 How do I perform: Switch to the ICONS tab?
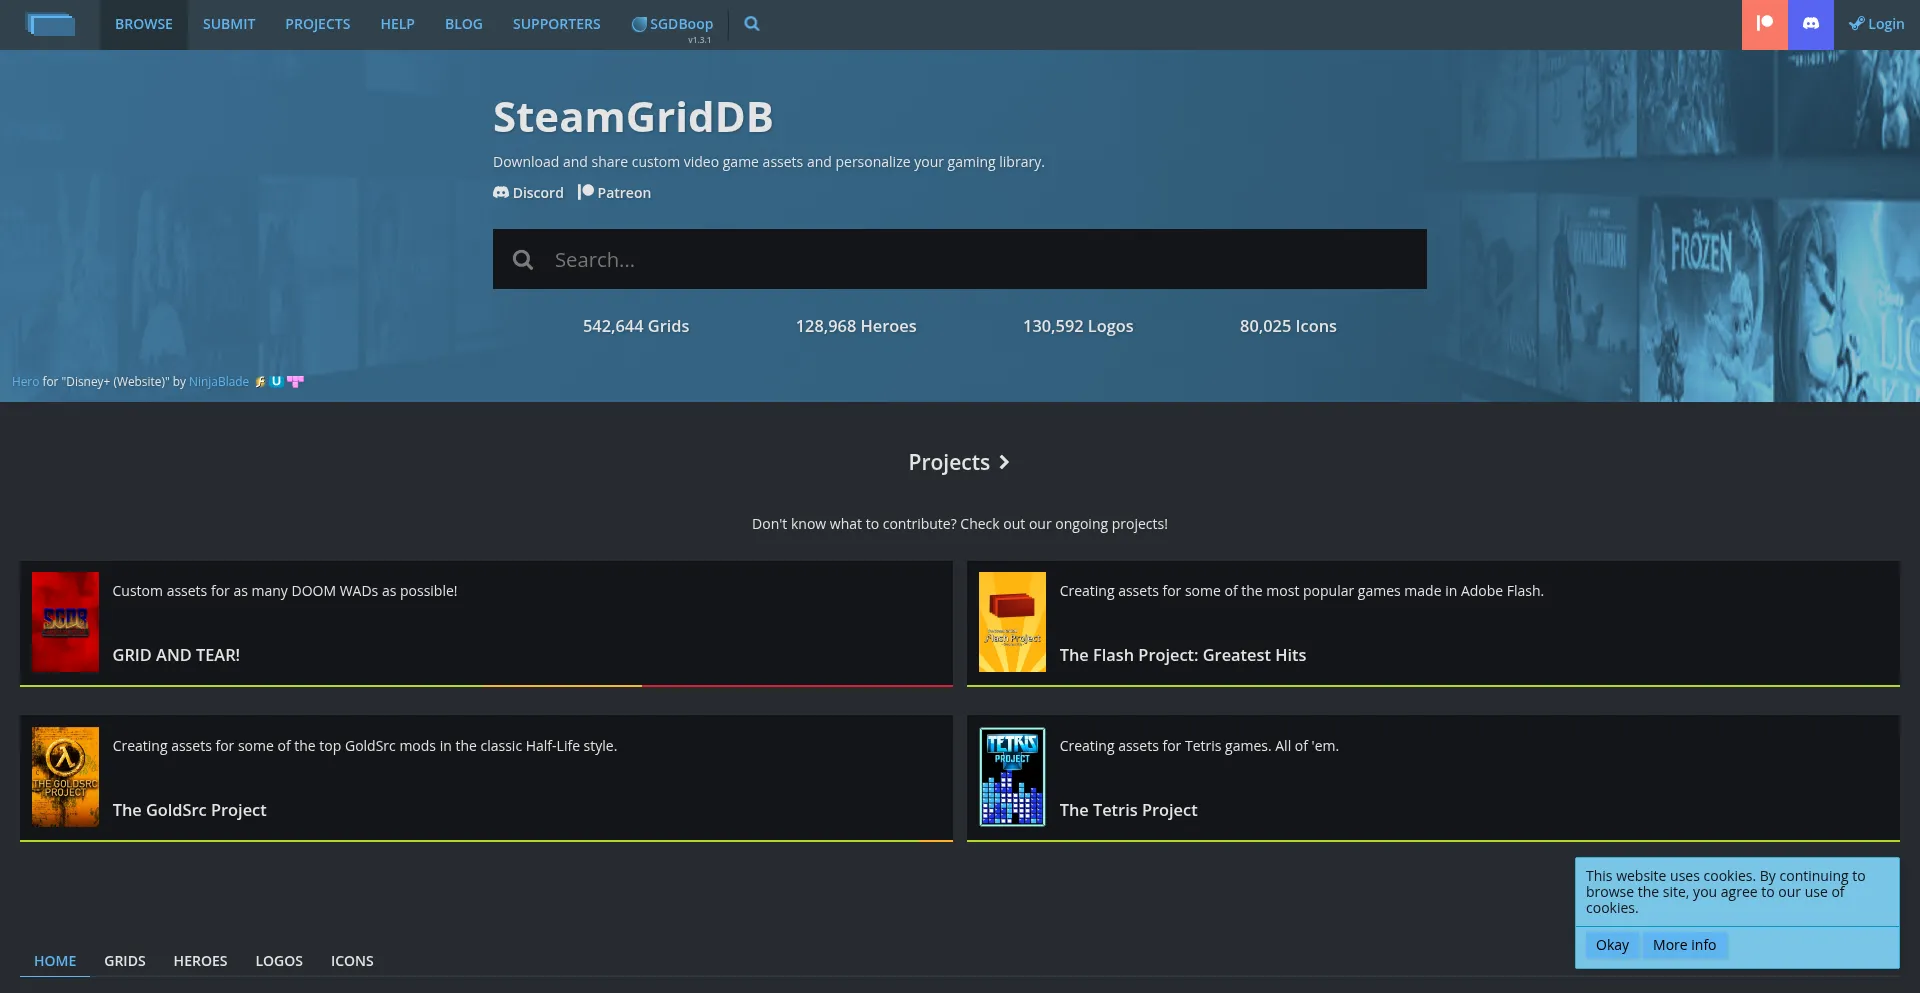coord(352,961)
